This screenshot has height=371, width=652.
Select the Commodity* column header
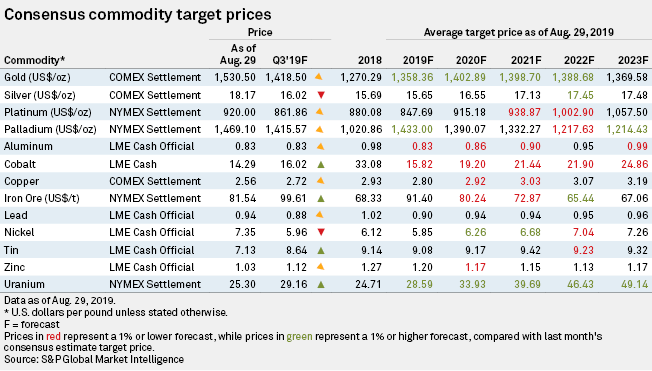pos(35,60)
